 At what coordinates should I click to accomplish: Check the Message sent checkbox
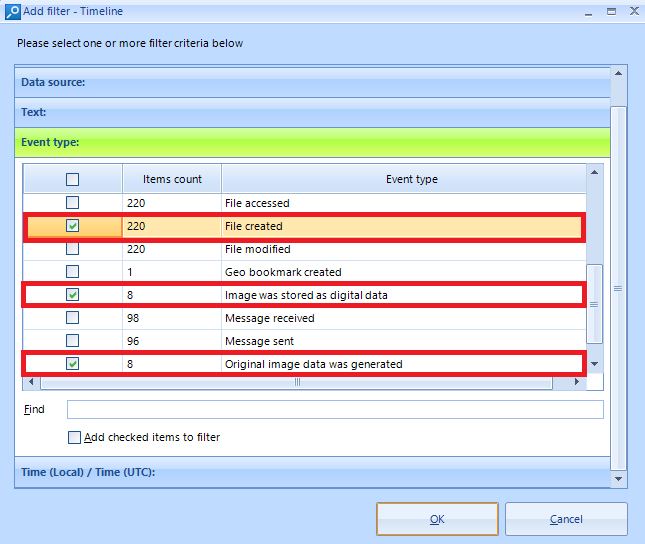pyautogui.click(x=72, y=341)
